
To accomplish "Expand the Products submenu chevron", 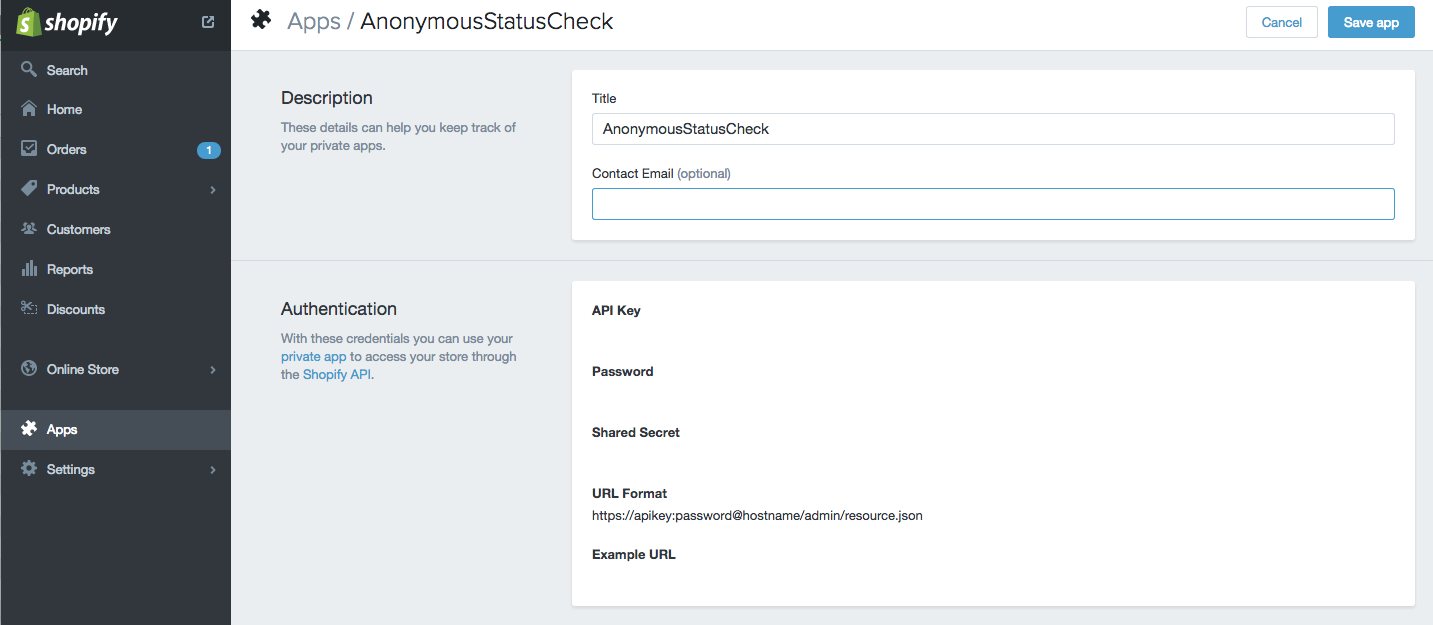I will (x=213, y=190).
